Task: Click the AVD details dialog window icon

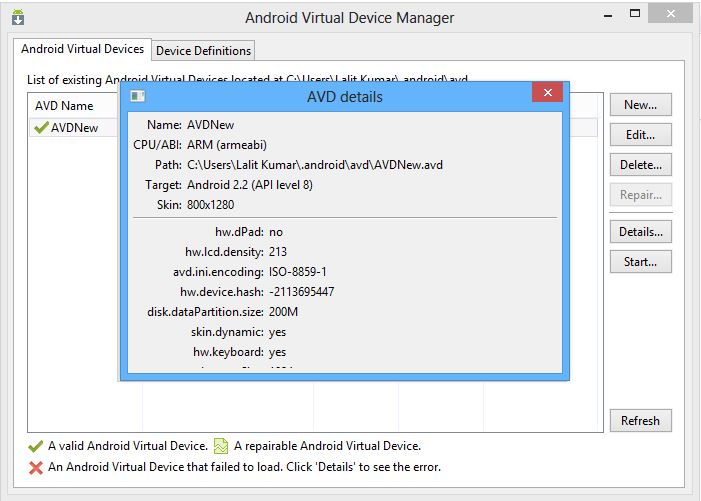Action: [x=138, y=96]
